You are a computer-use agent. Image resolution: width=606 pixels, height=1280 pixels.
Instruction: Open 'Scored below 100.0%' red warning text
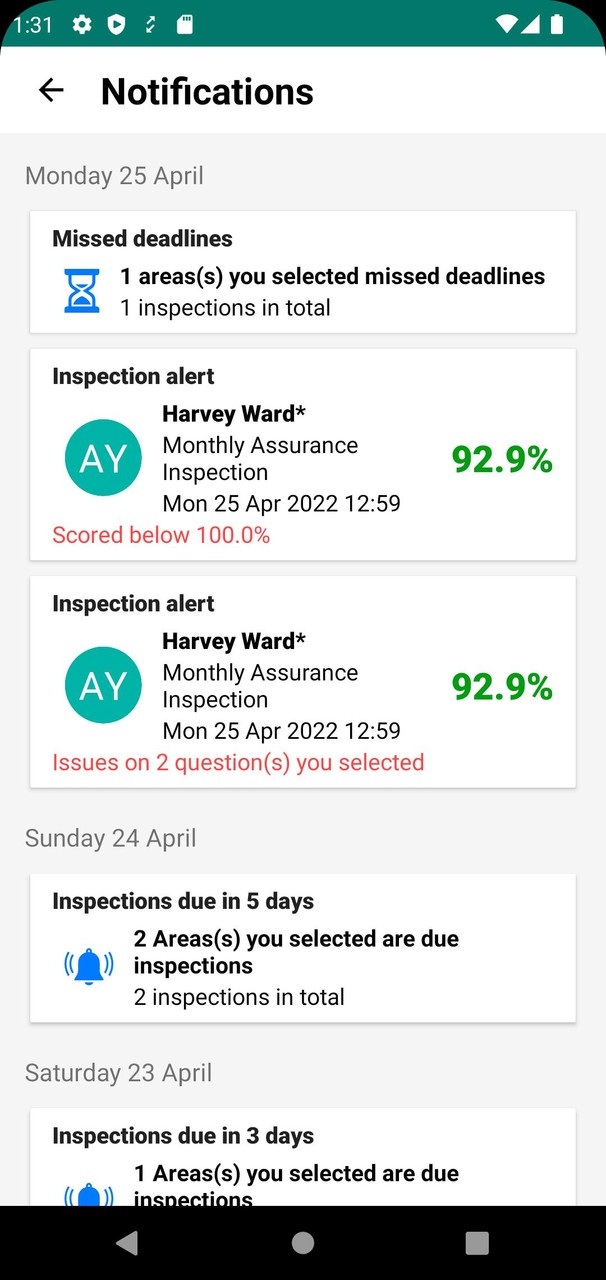pyautogui.click(x=161, y=535)
